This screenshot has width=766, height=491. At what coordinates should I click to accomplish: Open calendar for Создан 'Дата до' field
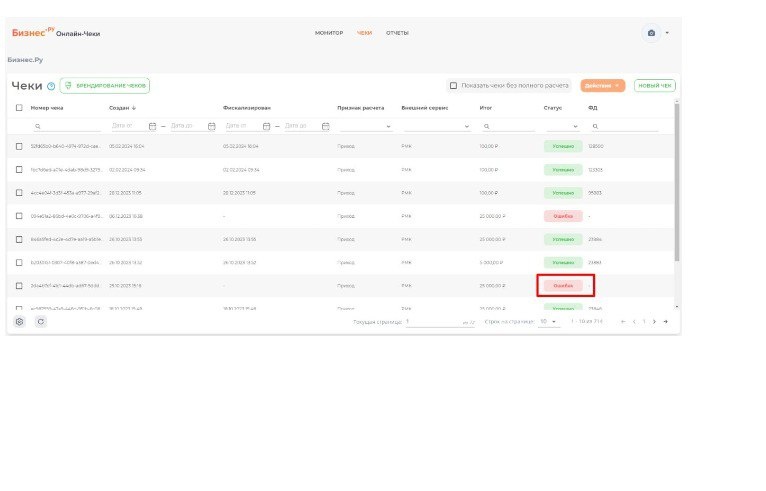pos(212,127)
